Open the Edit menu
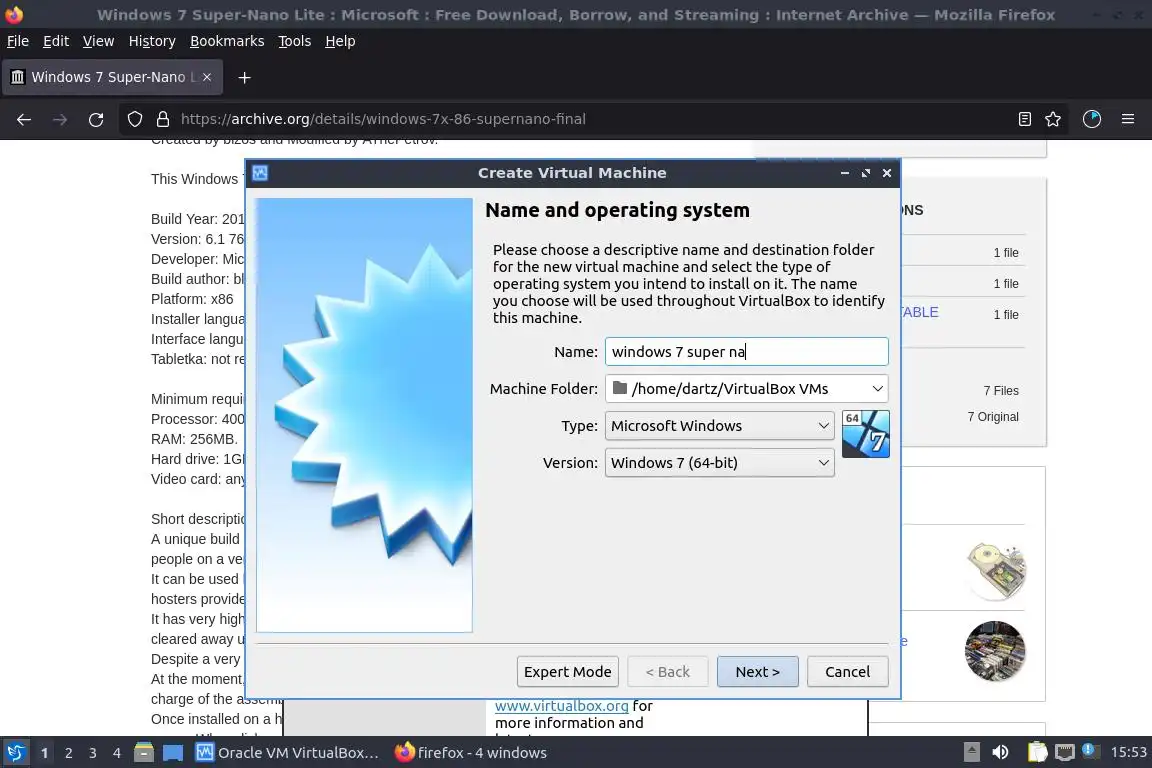Image resolution: width=1152 pixels, height=768 pixels. click(x=56, y=41)
